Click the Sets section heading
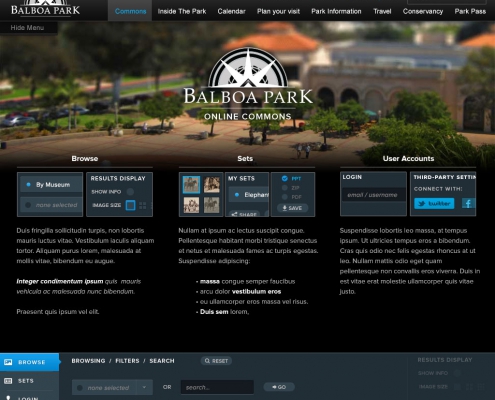 tap(245, 159)
